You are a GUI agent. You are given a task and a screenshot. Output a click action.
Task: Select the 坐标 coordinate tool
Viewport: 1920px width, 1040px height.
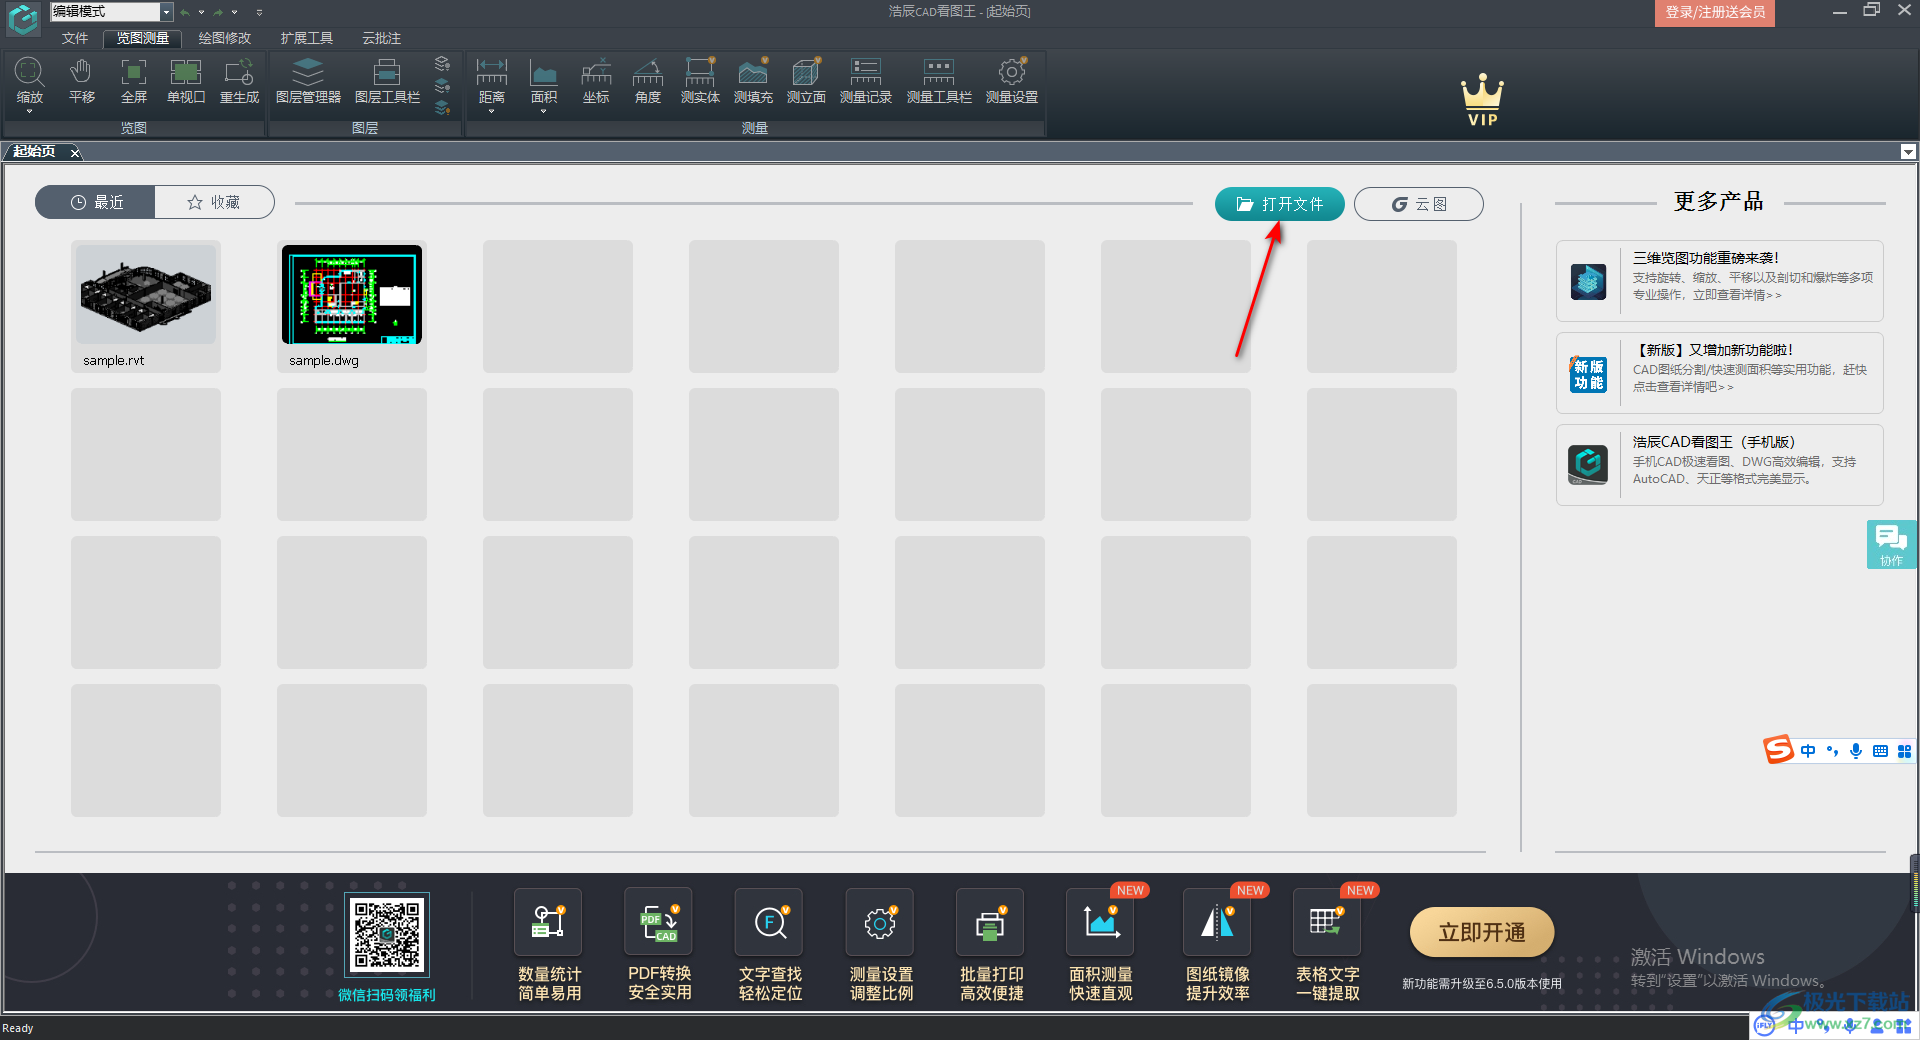tap(596, 80)
